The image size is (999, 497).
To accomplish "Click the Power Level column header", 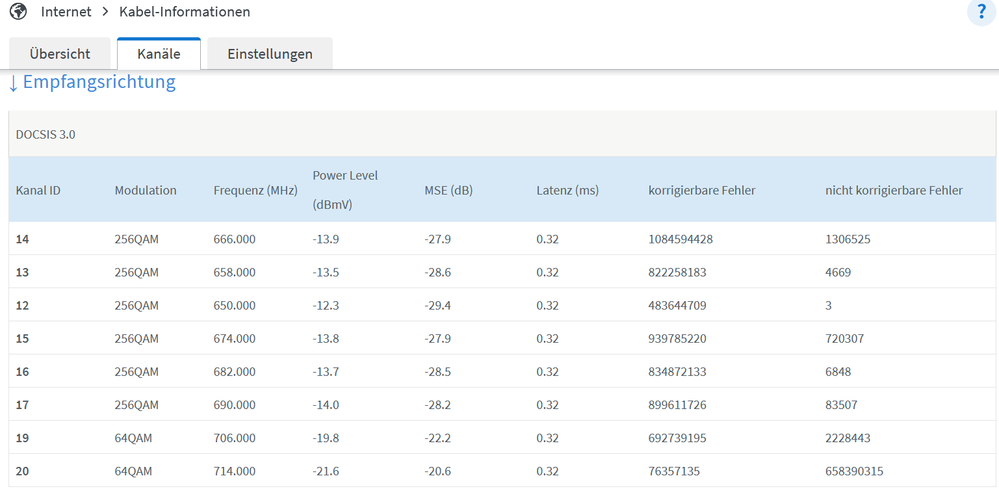I will [x=345, y=189].
